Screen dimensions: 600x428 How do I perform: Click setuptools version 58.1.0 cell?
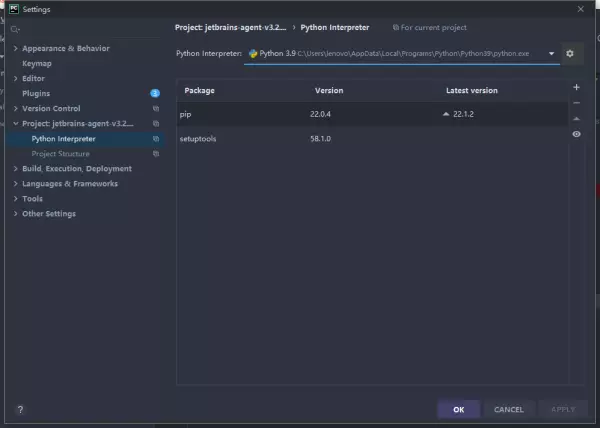tap(320, 138)
